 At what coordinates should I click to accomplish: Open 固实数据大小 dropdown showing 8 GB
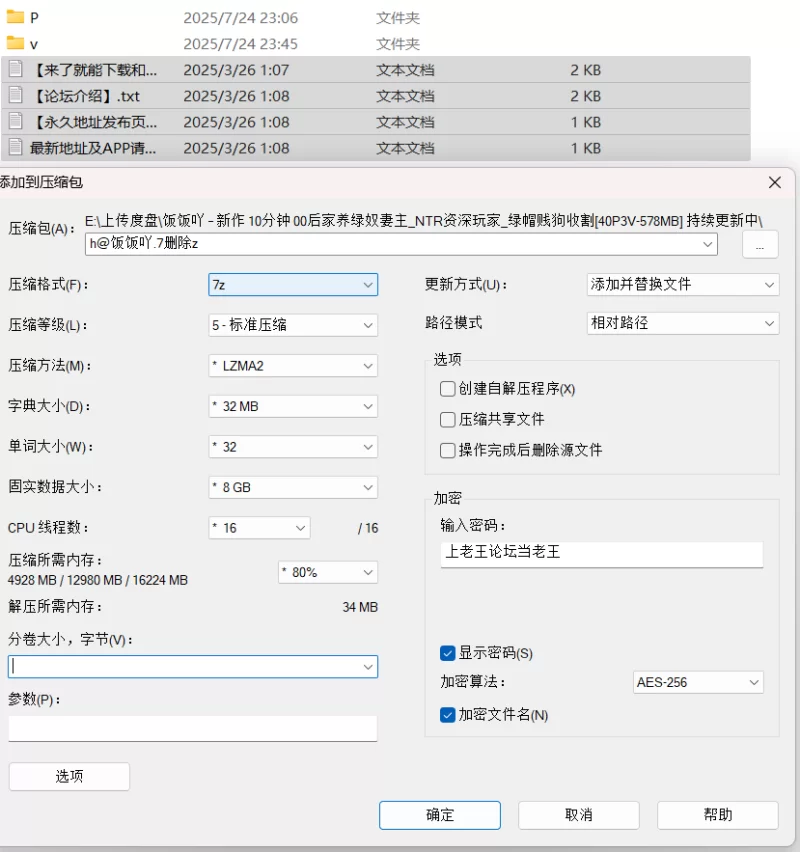(x=293, y=487)
